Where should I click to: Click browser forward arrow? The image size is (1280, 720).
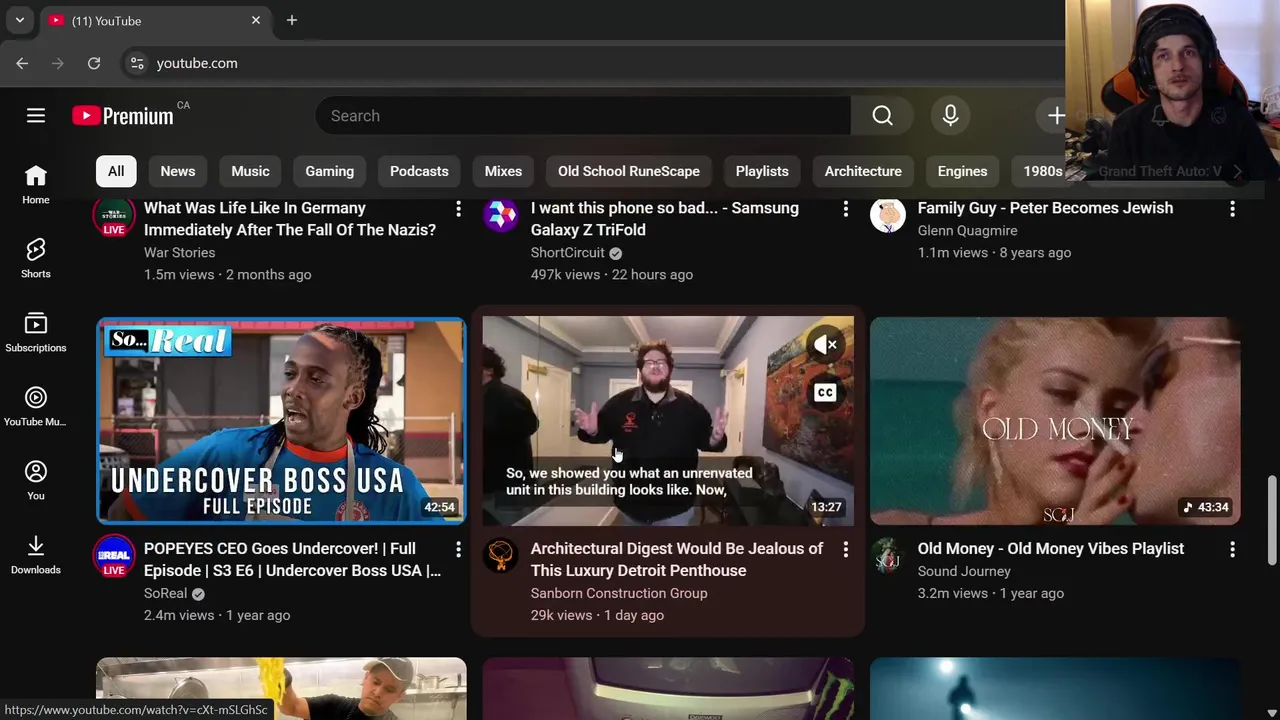[58, 63]
